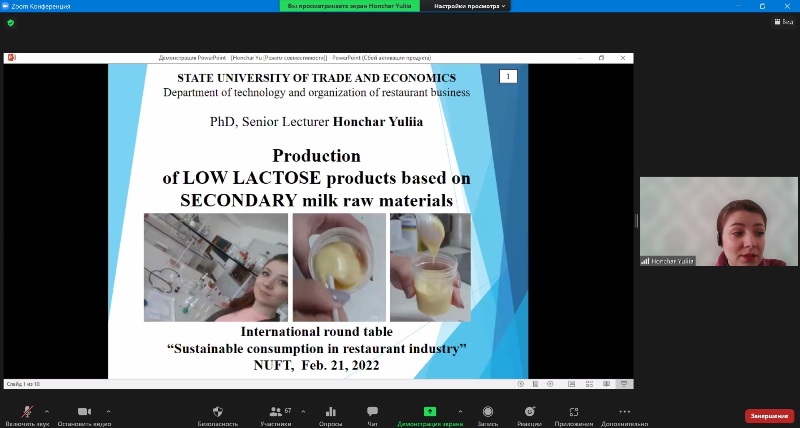Open audio options arrow next to microphone

point(47,411)
